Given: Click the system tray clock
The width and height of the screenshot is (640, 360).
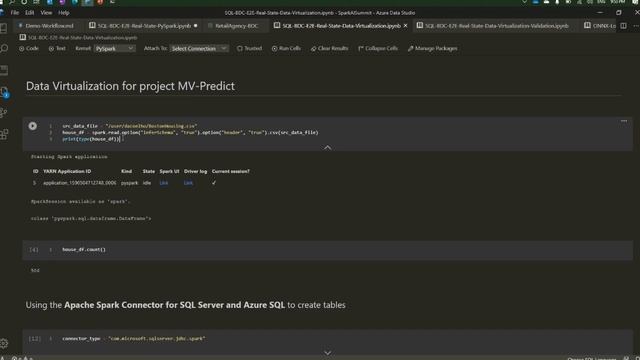Looking at the screenshot, I should (618, 2).
